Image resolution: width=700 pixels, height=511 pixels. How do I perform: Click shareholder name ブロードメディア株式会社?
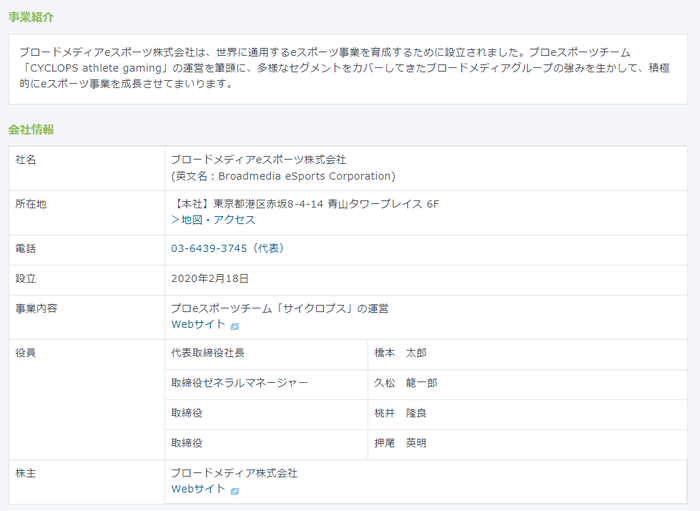tap(234, 473)
